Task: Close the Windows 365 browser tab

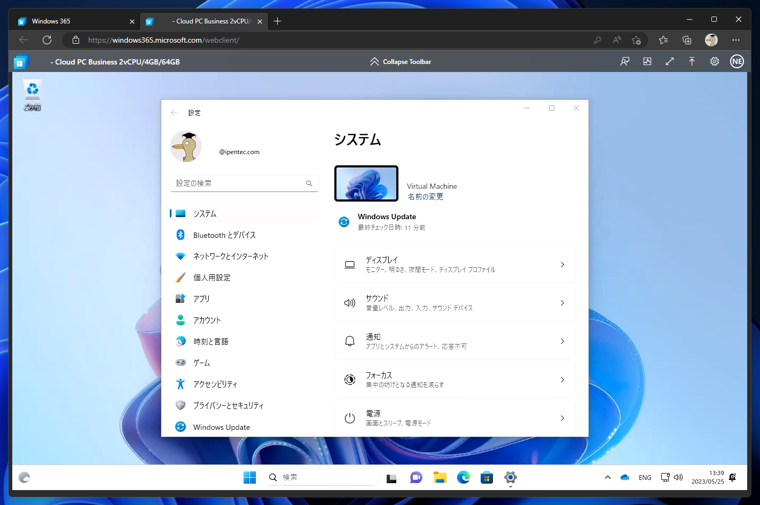Action: tap(132, 22)
